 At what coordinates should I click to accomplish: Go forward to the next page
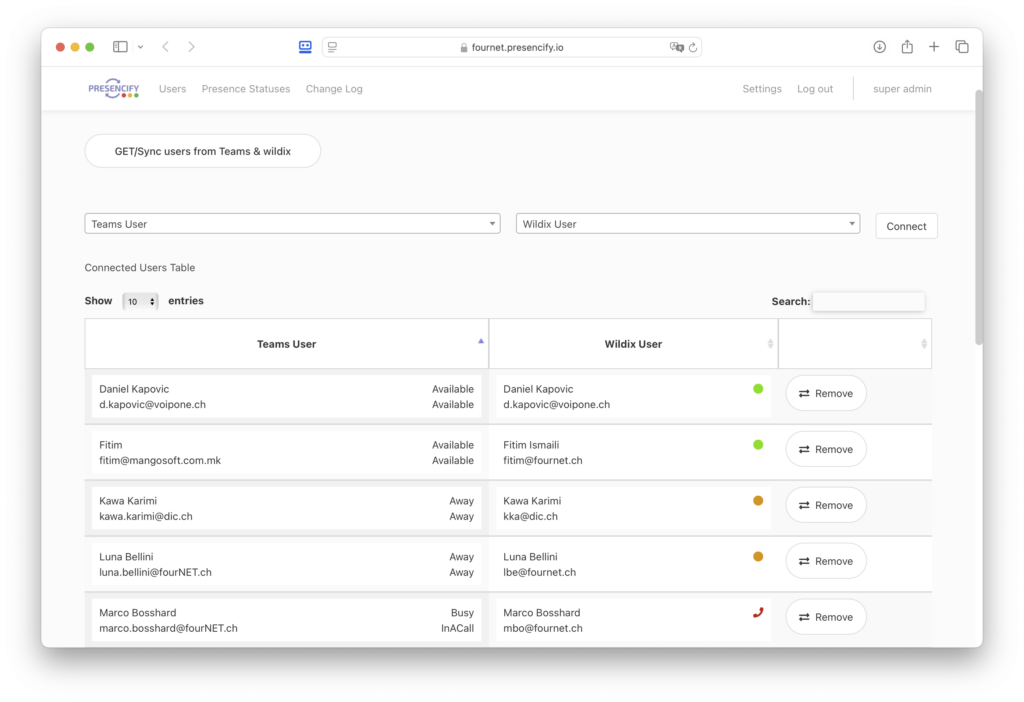pyautogui.click(x=191, y=47)
